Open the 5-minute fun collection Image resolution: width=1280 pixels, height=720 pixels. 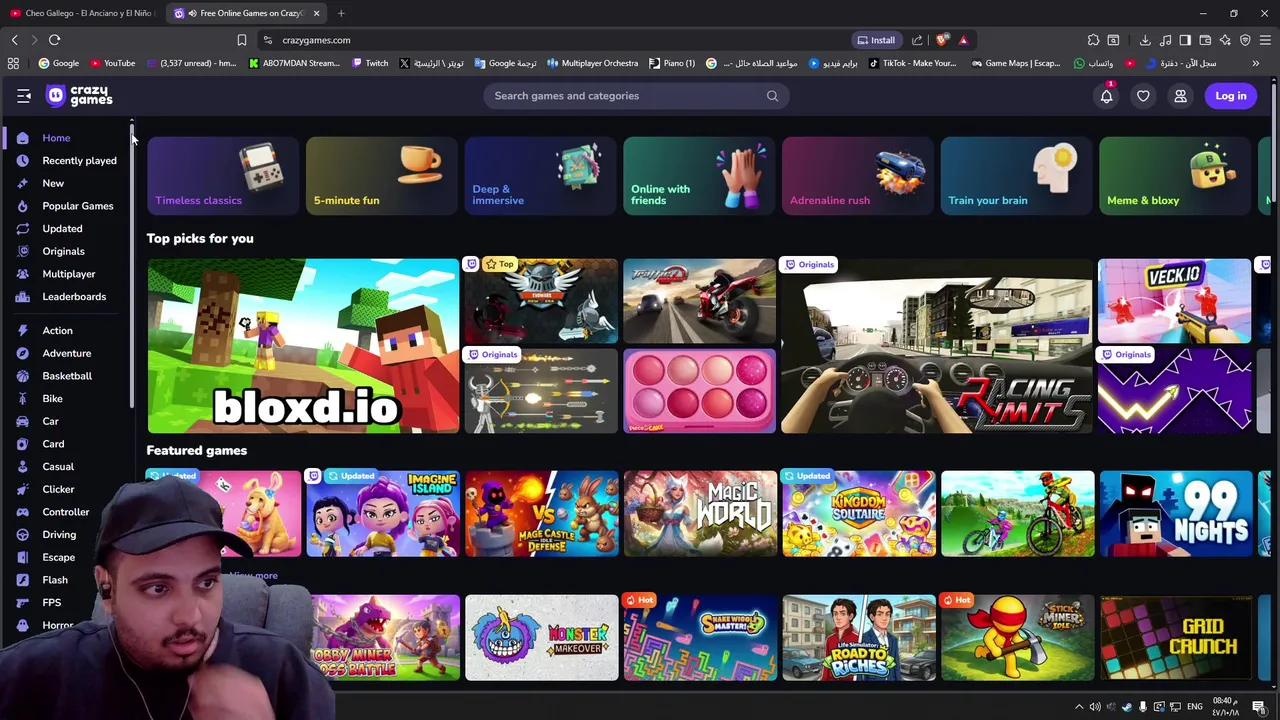tap(382, 176)
